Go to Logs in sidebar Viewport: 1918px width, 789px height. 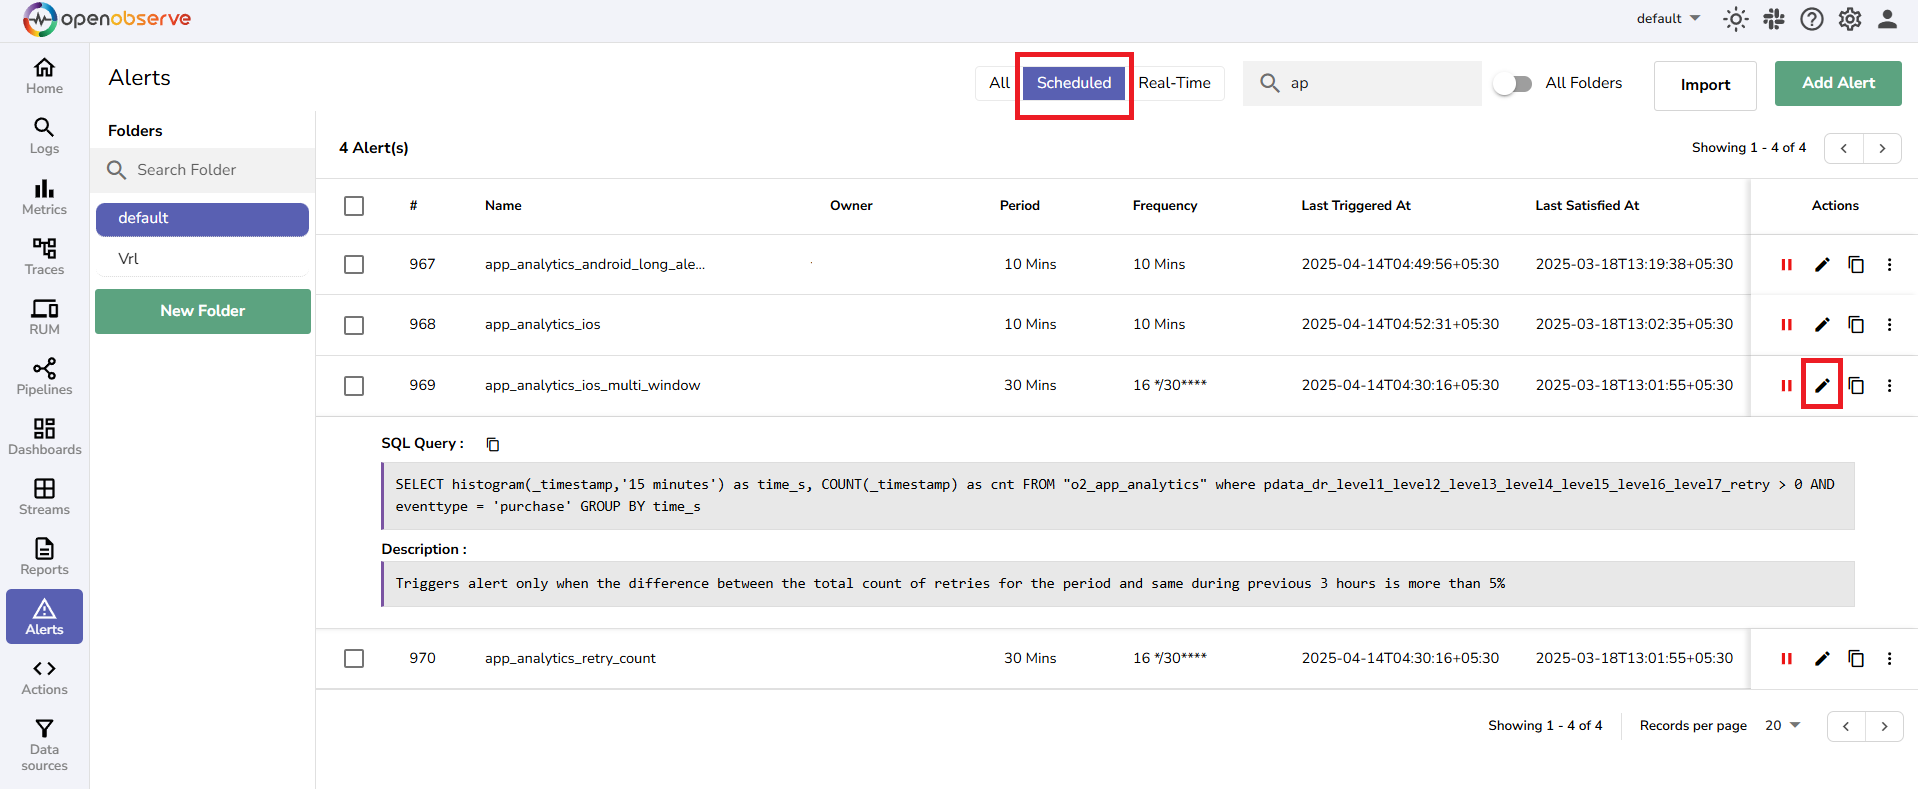44,136
